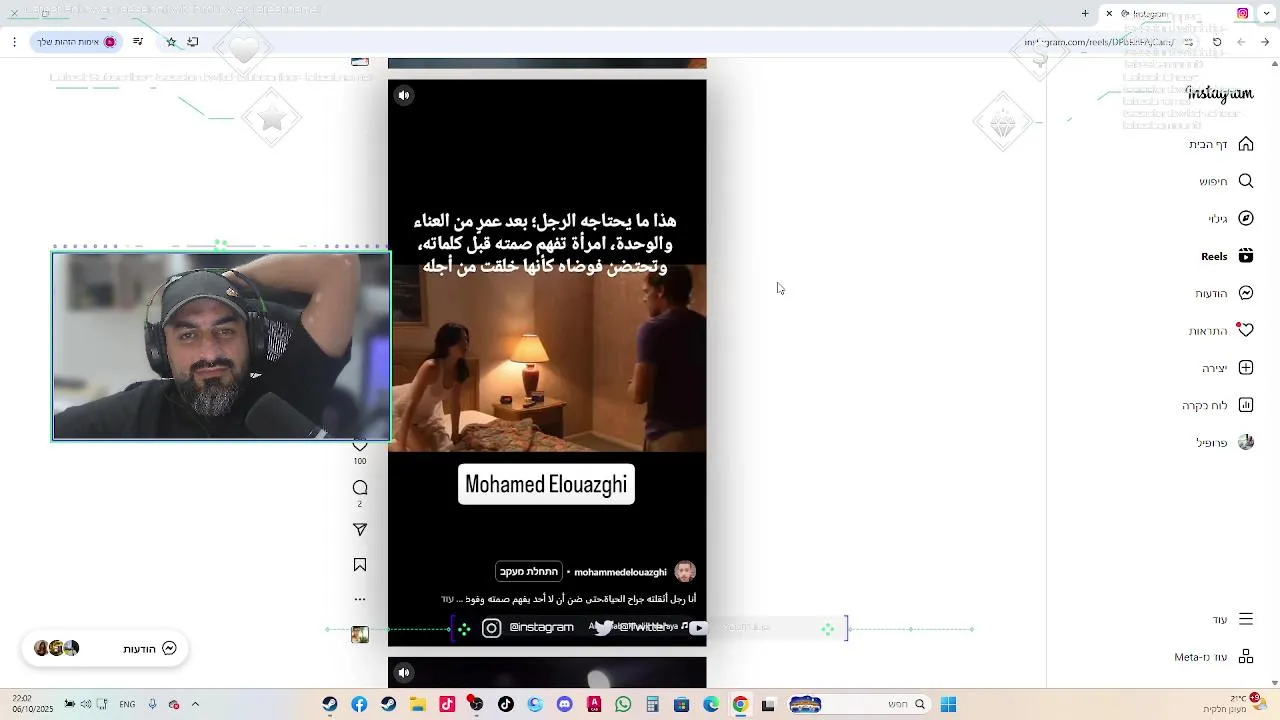Click the follow button 'התחלת מעקב'
This screenshot has width=1280, height=720.
[529, 572]
